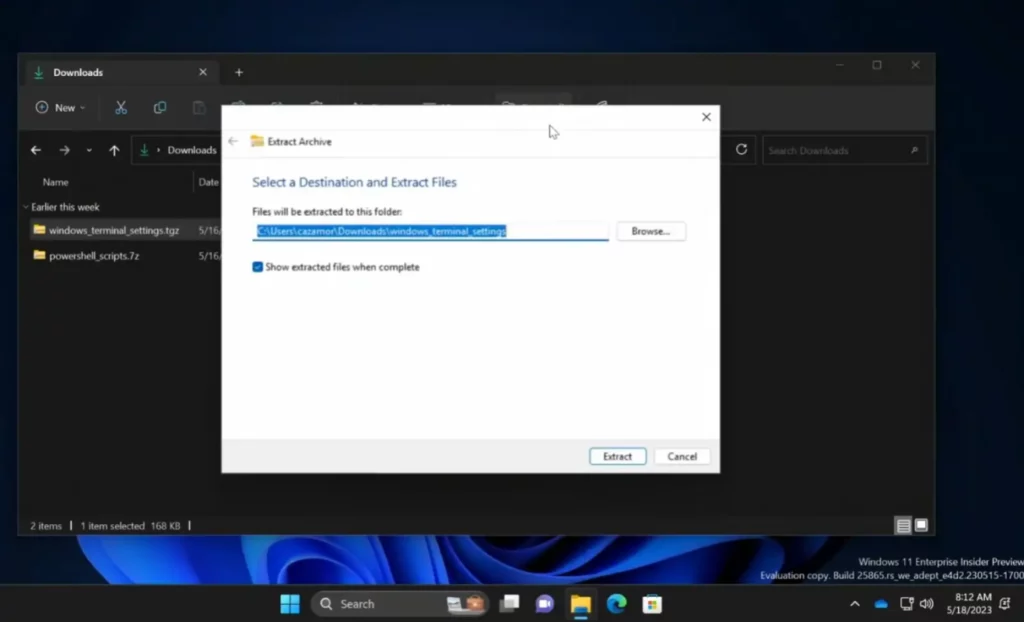
Task: Select the Cut icon in the Explorer toolbar
Action: 120,107
